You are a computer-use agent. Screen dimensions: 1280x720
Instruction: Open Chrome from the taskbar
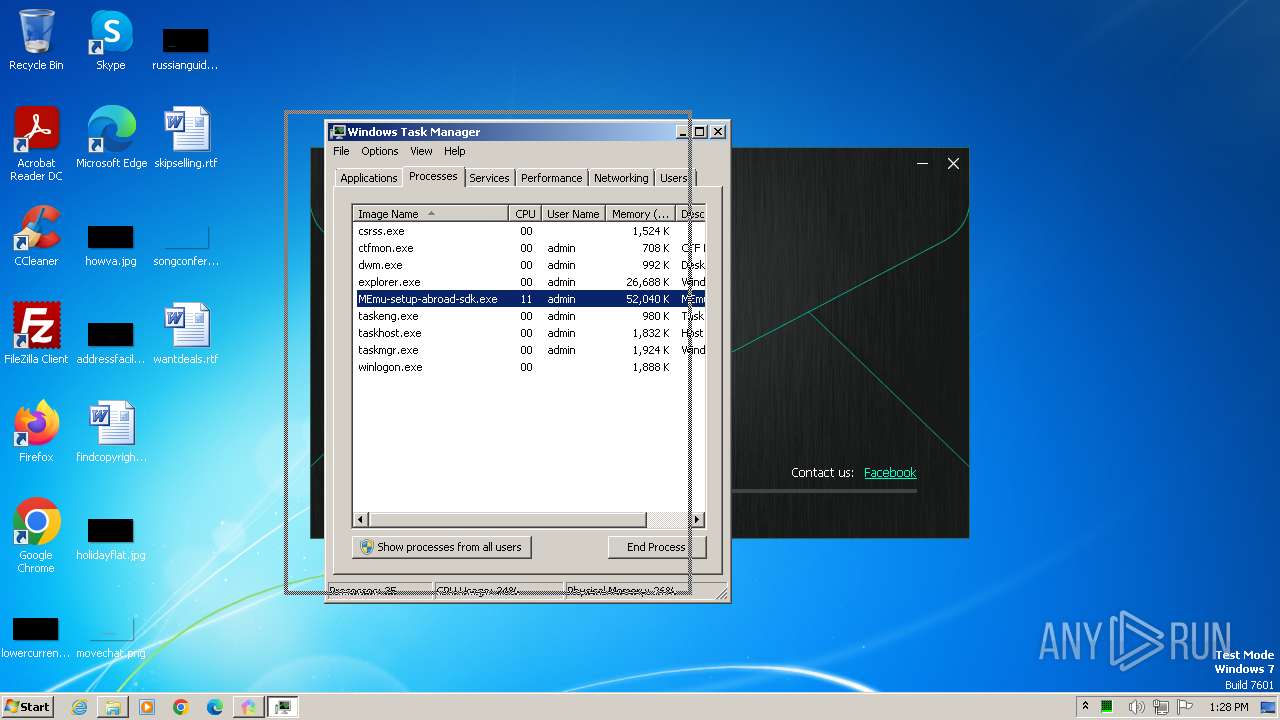click(181, 707)
